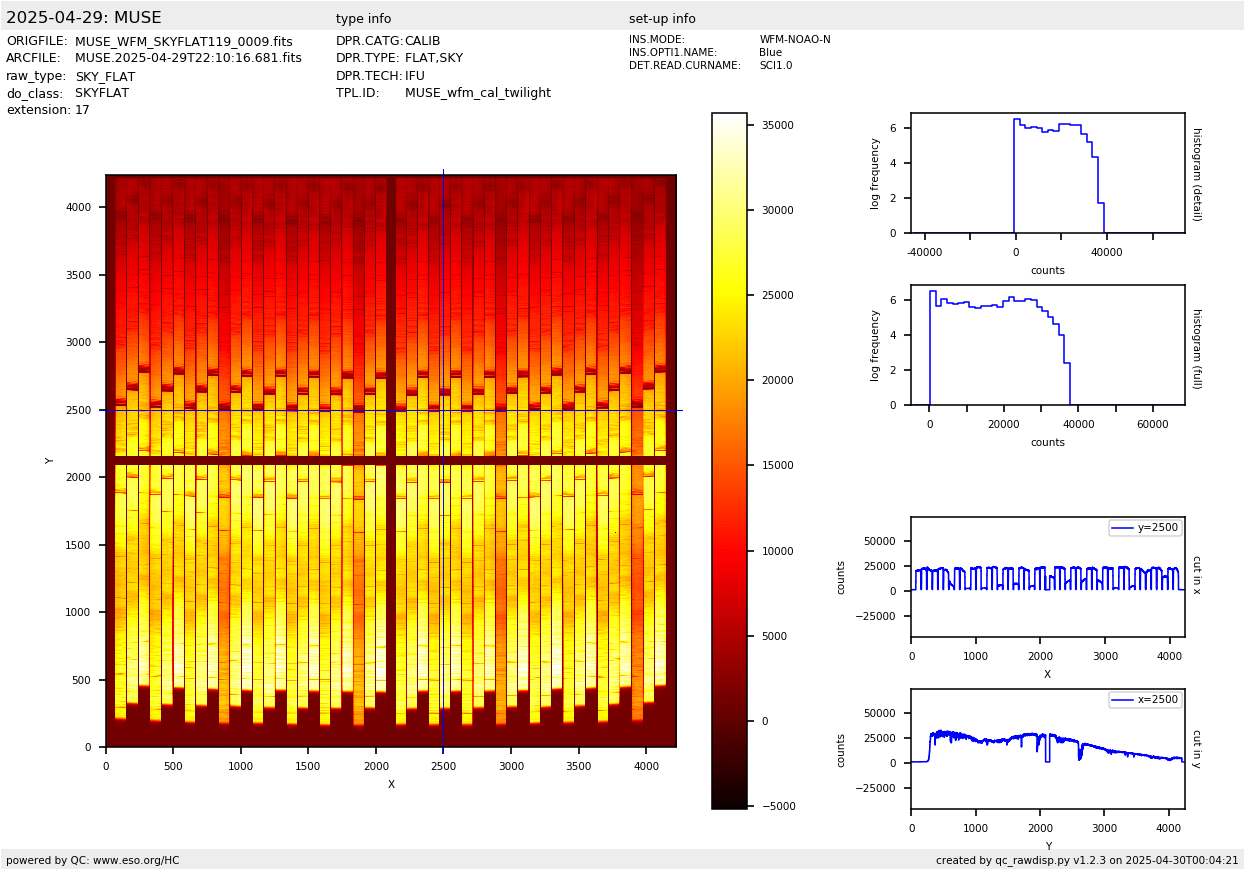Select the cut in x profile plot

tap(1047, 577)
